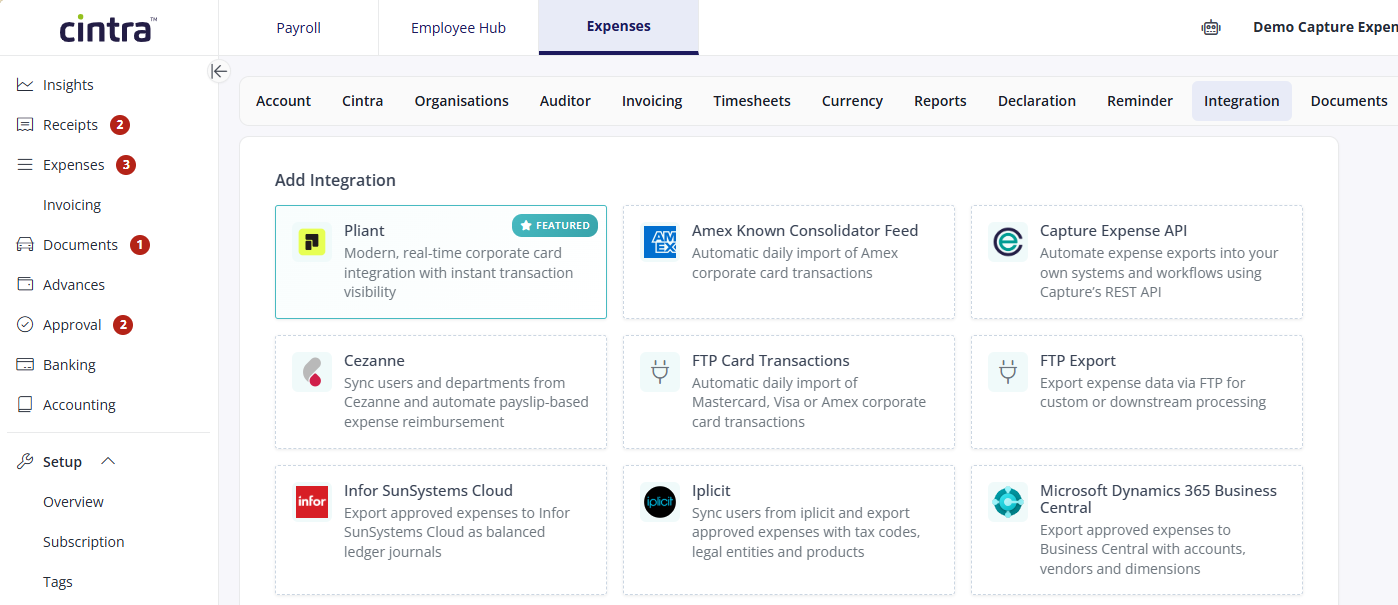Open Invoicing in the sidebar
Viewport: 1398px width, 605px height.
72,205
